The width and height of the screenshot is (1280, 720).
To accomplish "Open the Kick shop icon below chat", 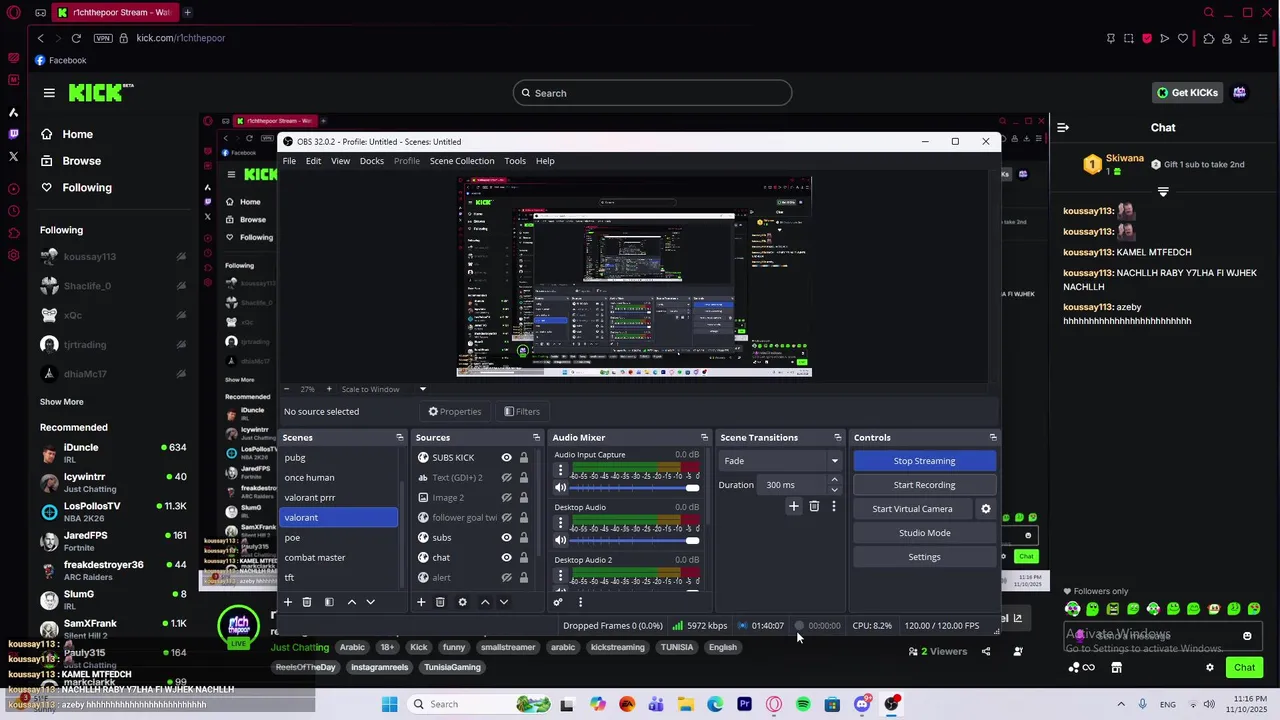I will point(1116,667).
